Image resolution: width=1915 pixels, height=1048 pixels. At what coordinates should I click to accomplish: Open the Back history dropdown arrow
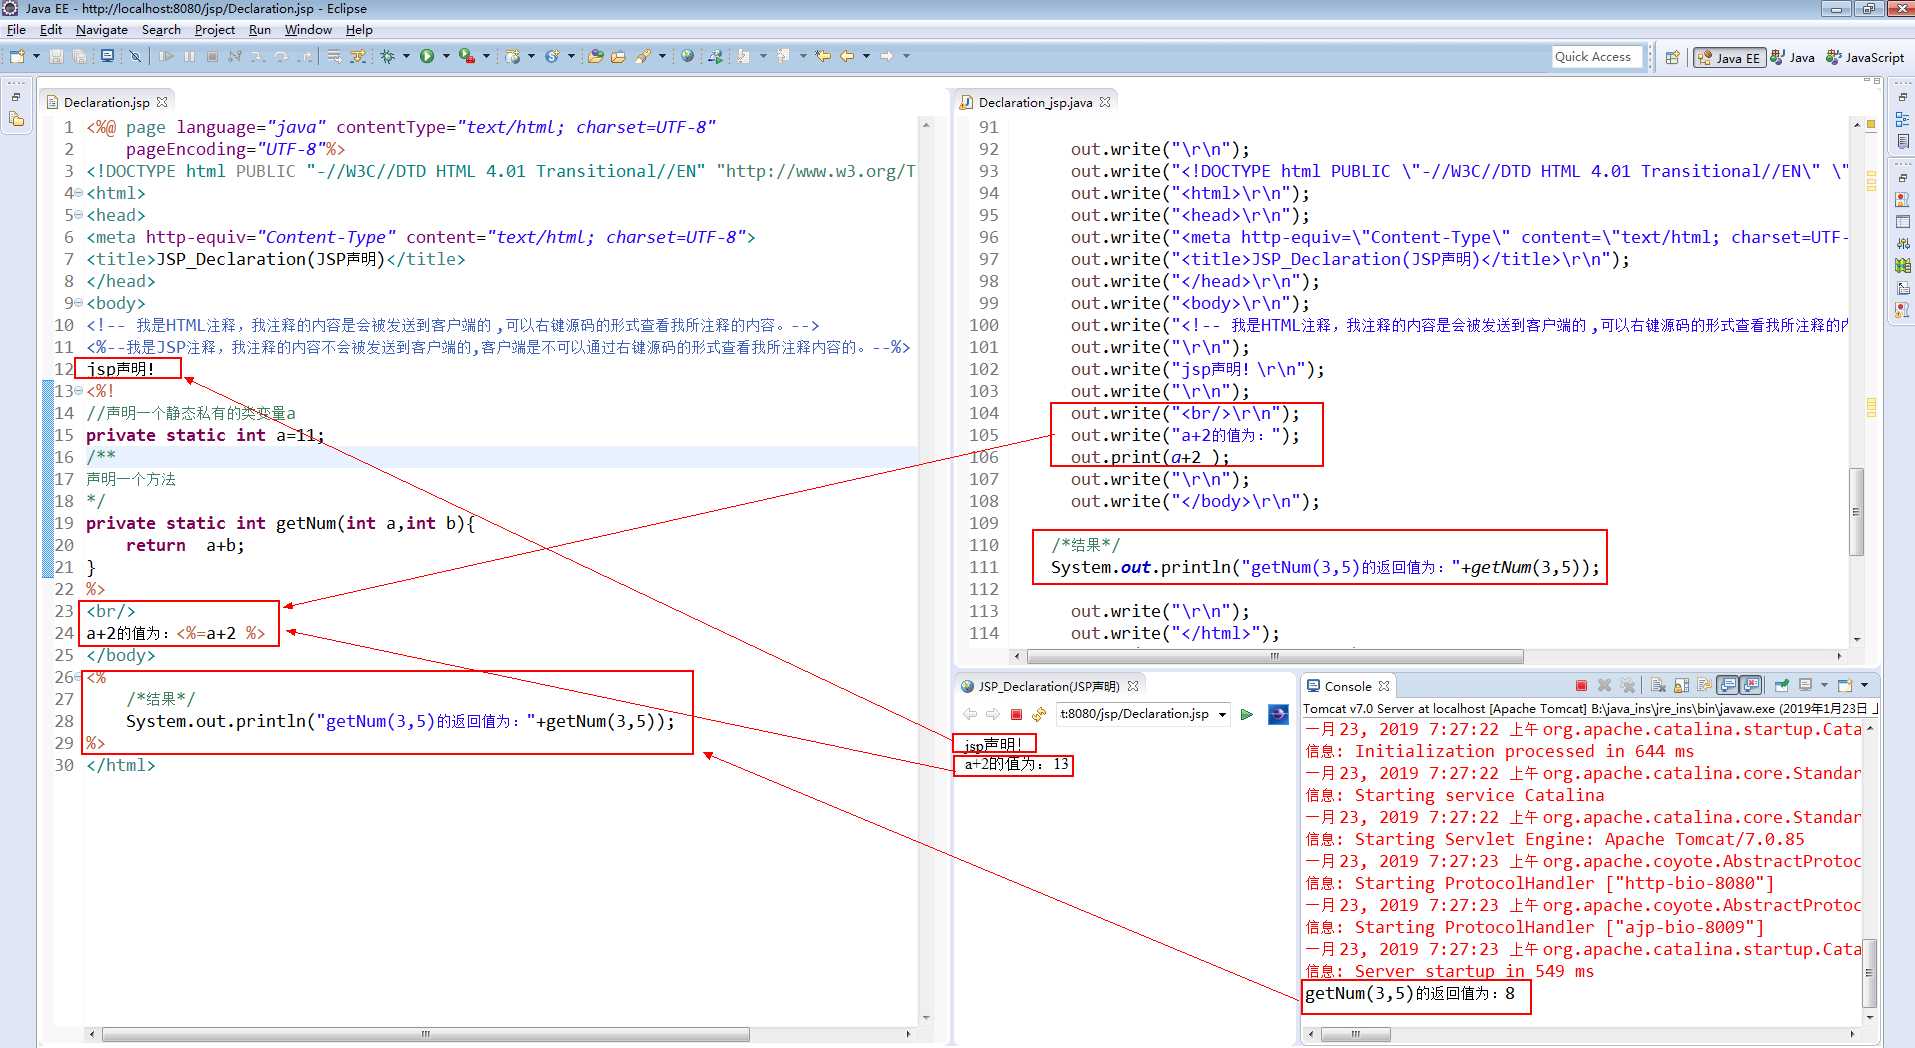tap(866, 56)
